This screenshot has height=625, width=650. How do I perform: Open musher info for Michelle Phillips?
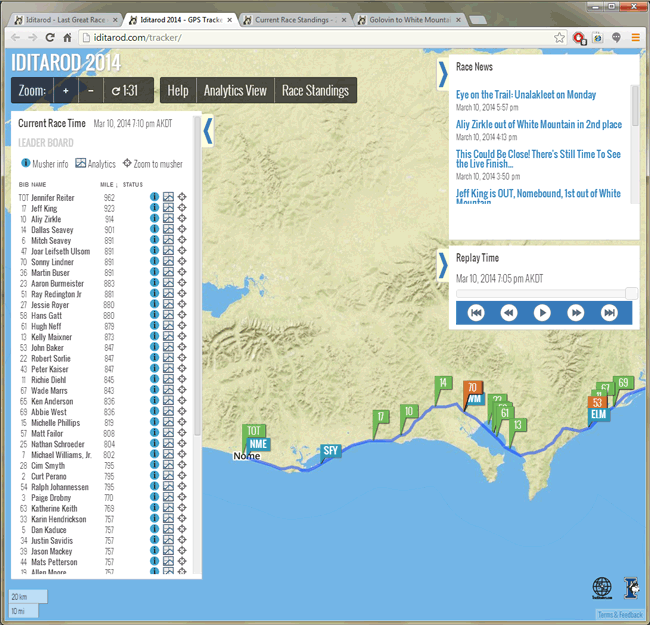tap(154, 422)
